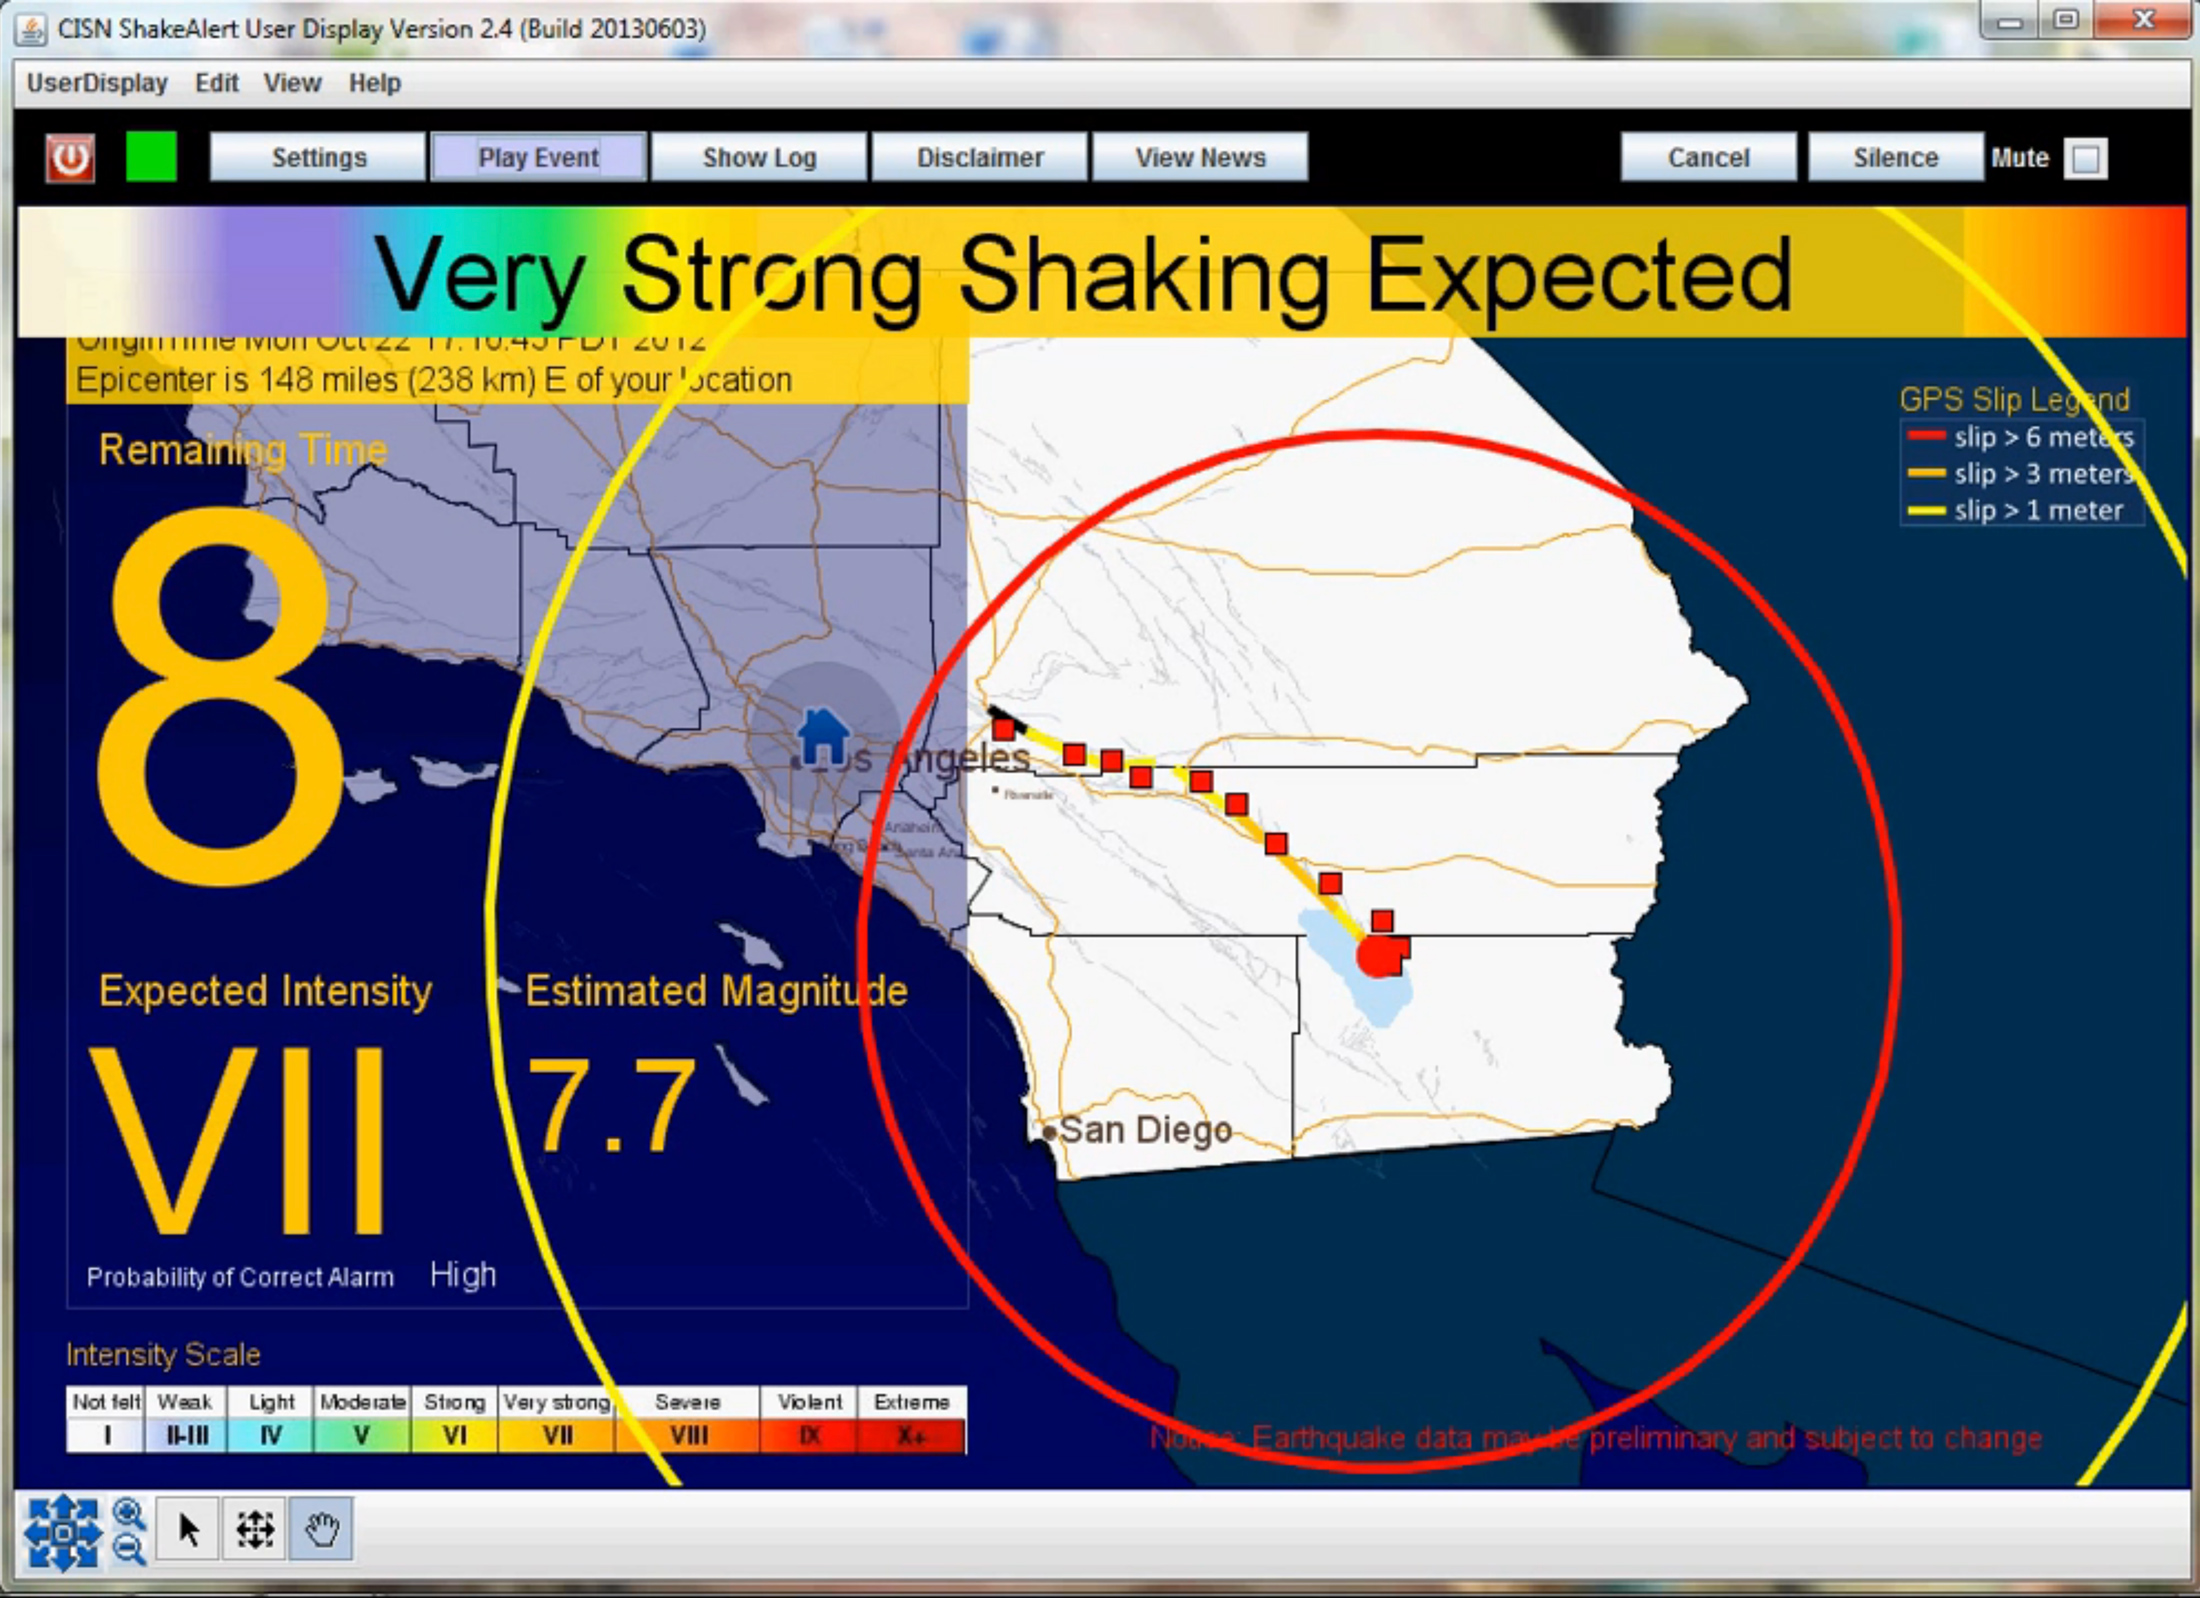Click center of the blue navigation compass
2200x1598 pixels.
coord(63,1529)
